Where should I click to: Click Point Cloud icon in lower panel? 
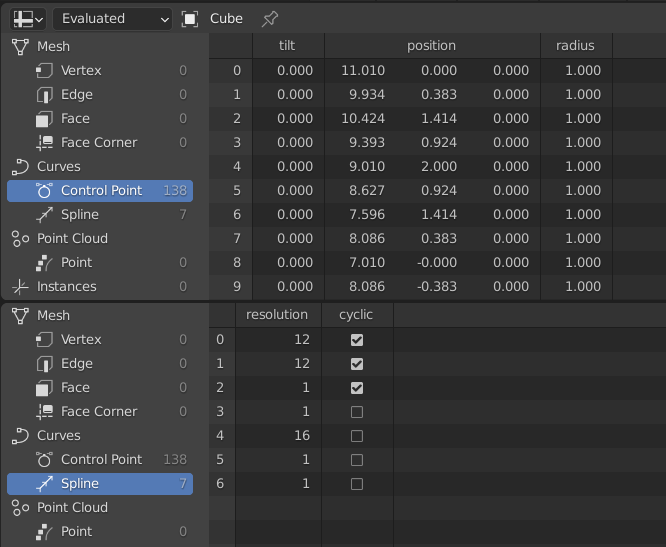coord(20,508)
